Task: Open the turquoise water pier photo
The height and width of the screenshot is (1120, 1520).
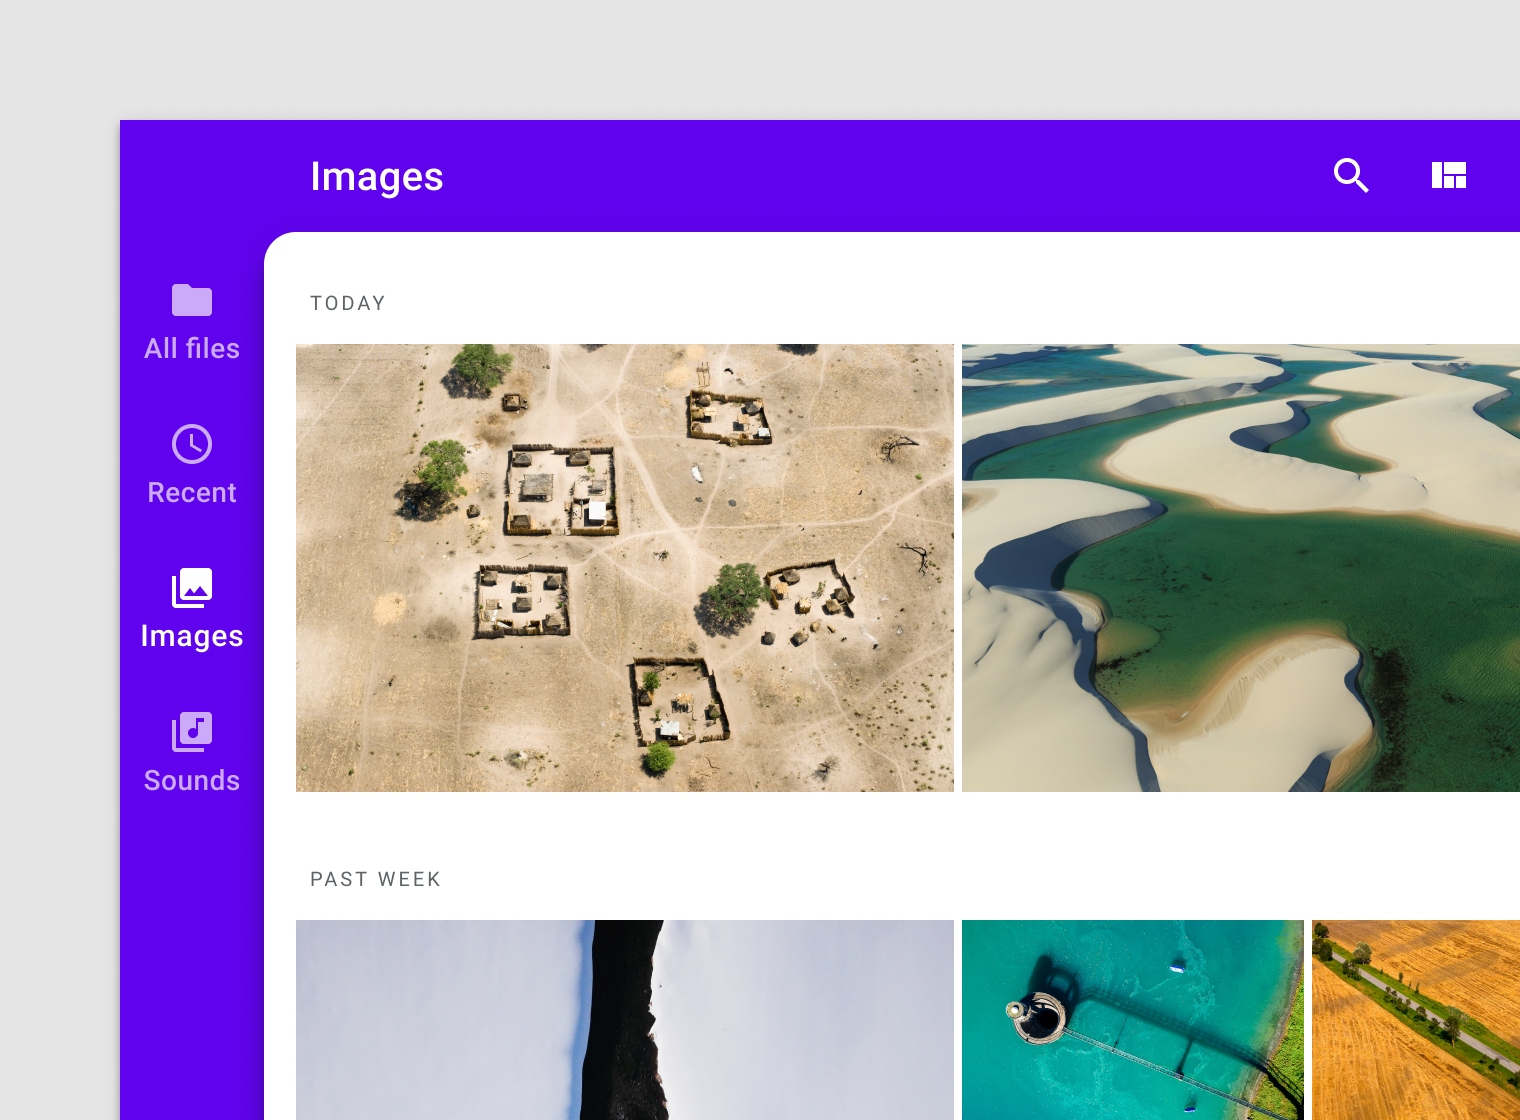Action: (x=1133, y=1020)
